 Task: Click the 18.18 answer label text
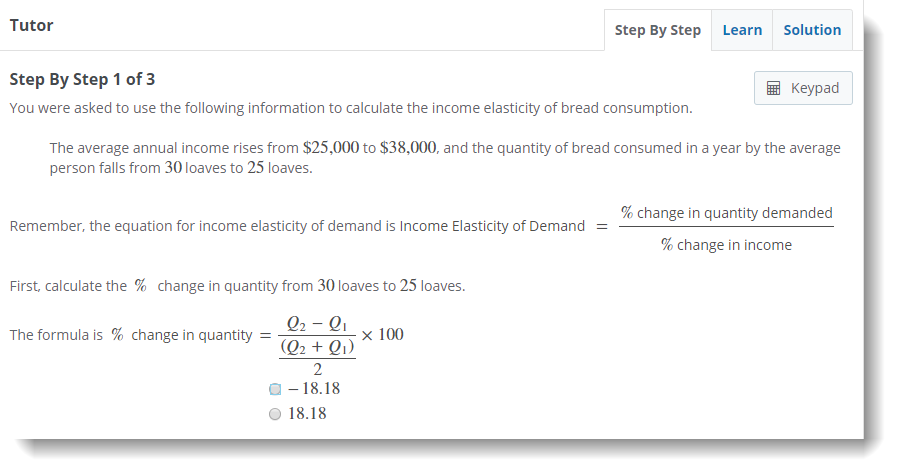307,414
